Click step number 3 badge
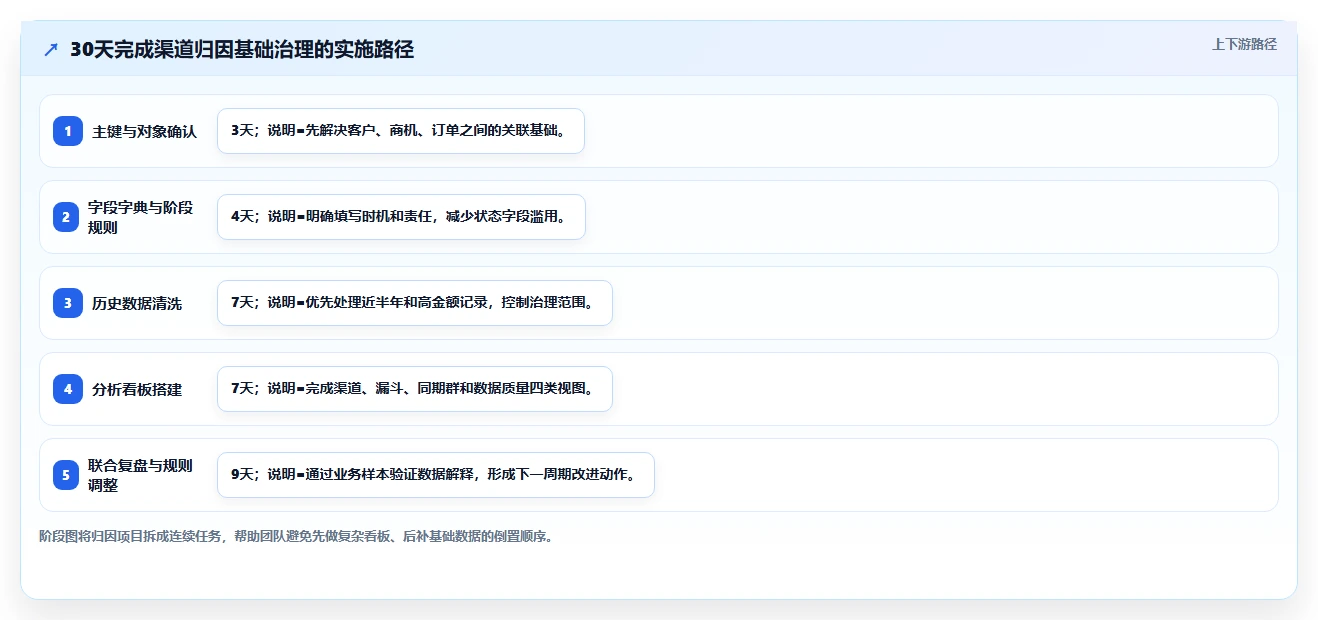Image resolution: width=1318 pixels, height=620 pixels. (x=68, y=303)
